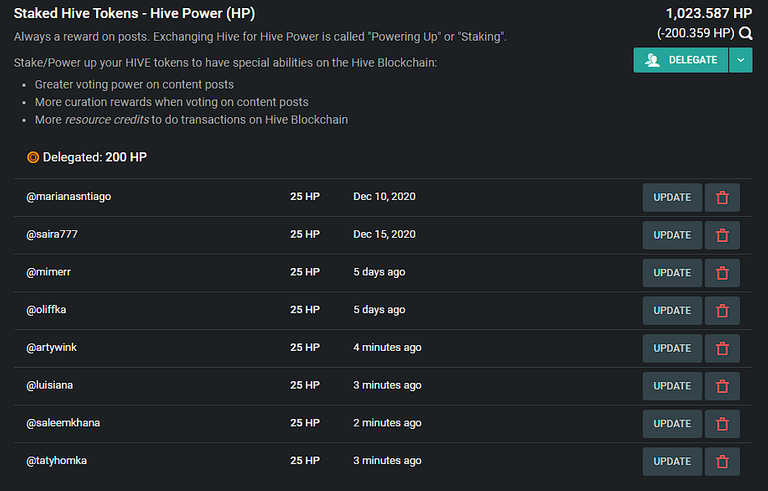Open the @luisiana profile link
Screen dimensions: 768x491
(49, 385)
